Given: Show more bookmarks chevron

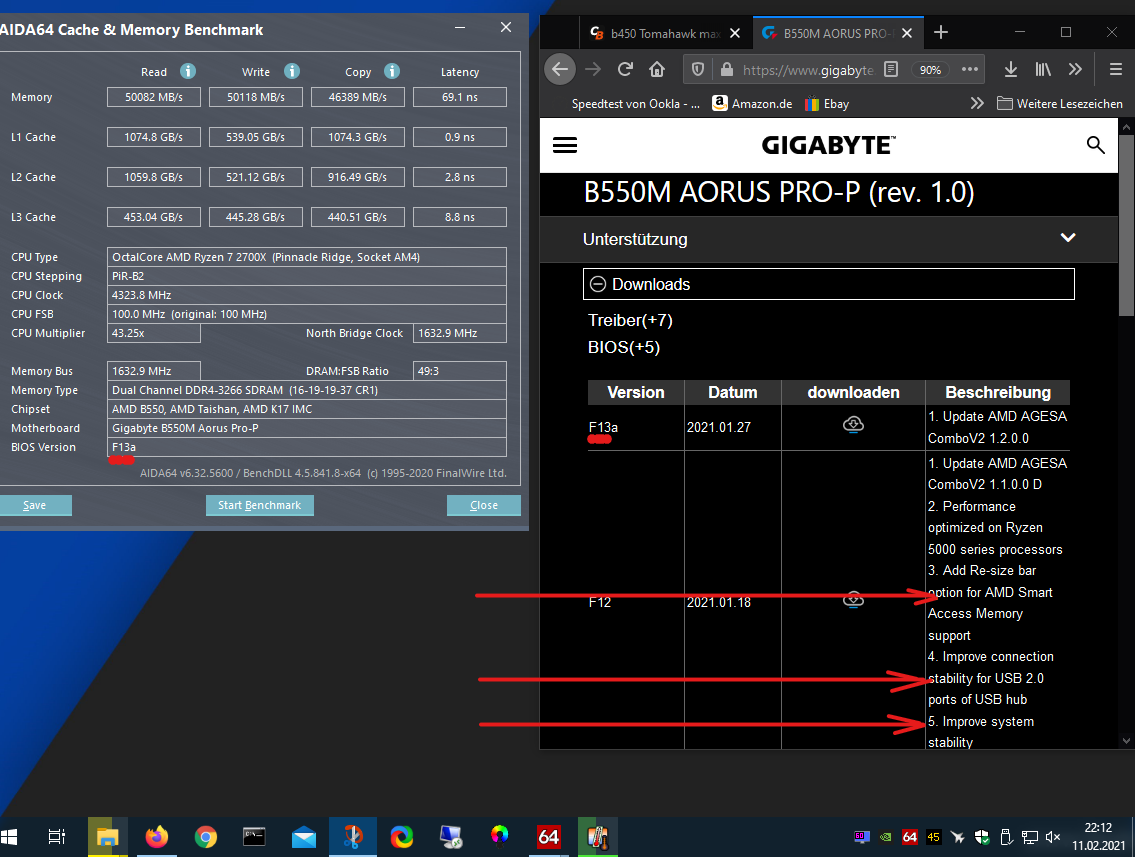Looking at the screenshot, I should click(977, 104).
